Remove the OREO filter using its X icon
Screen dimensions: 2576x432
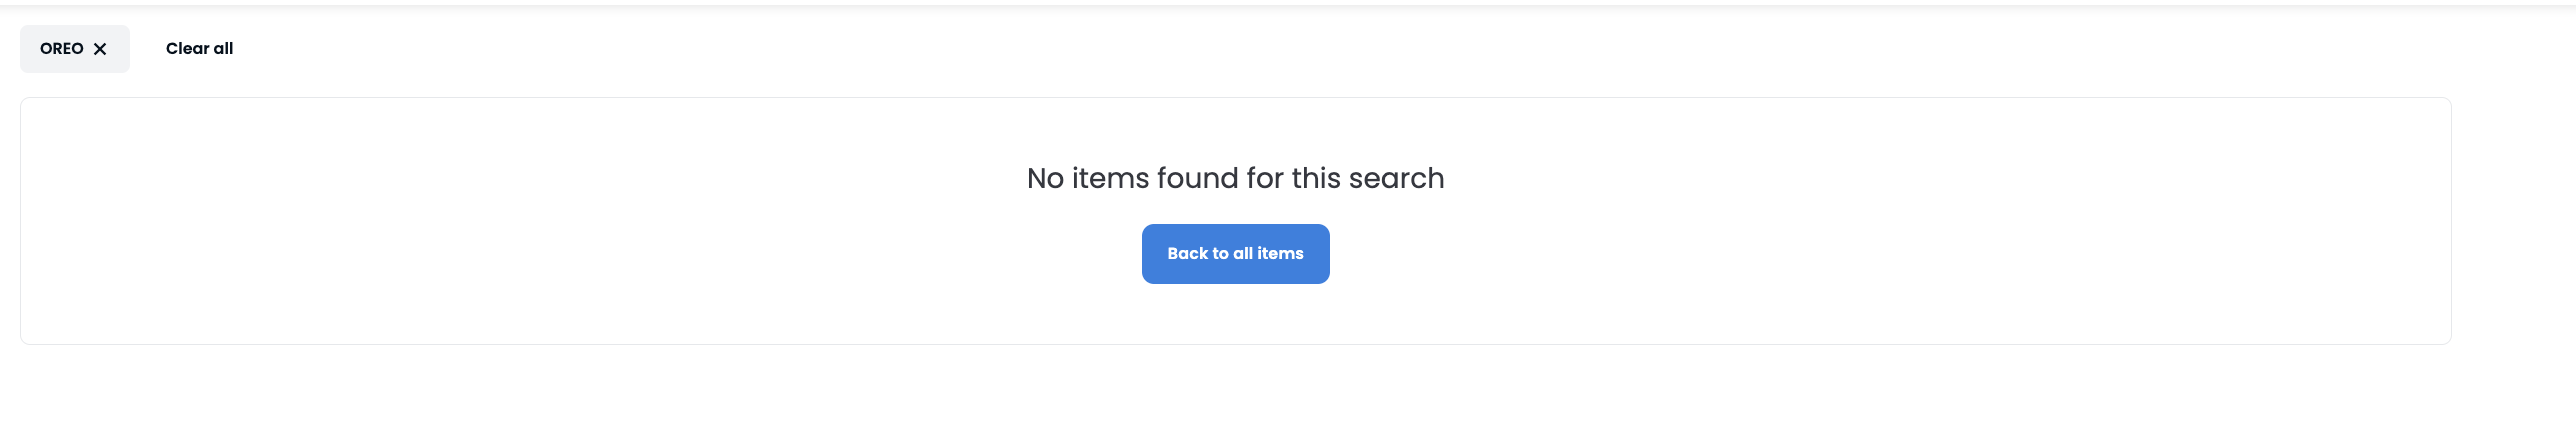[100, 49]
